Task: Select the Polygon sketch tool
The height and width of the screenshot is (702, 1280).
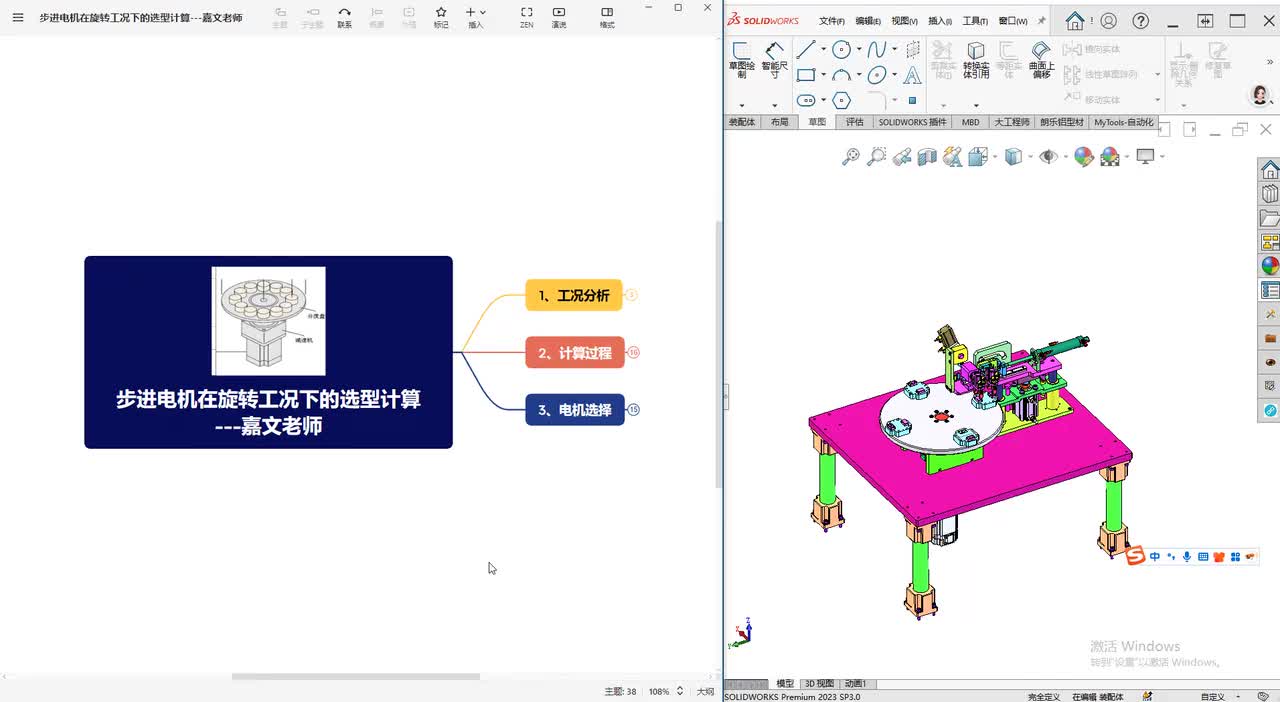Action: (x=841, y=100)
